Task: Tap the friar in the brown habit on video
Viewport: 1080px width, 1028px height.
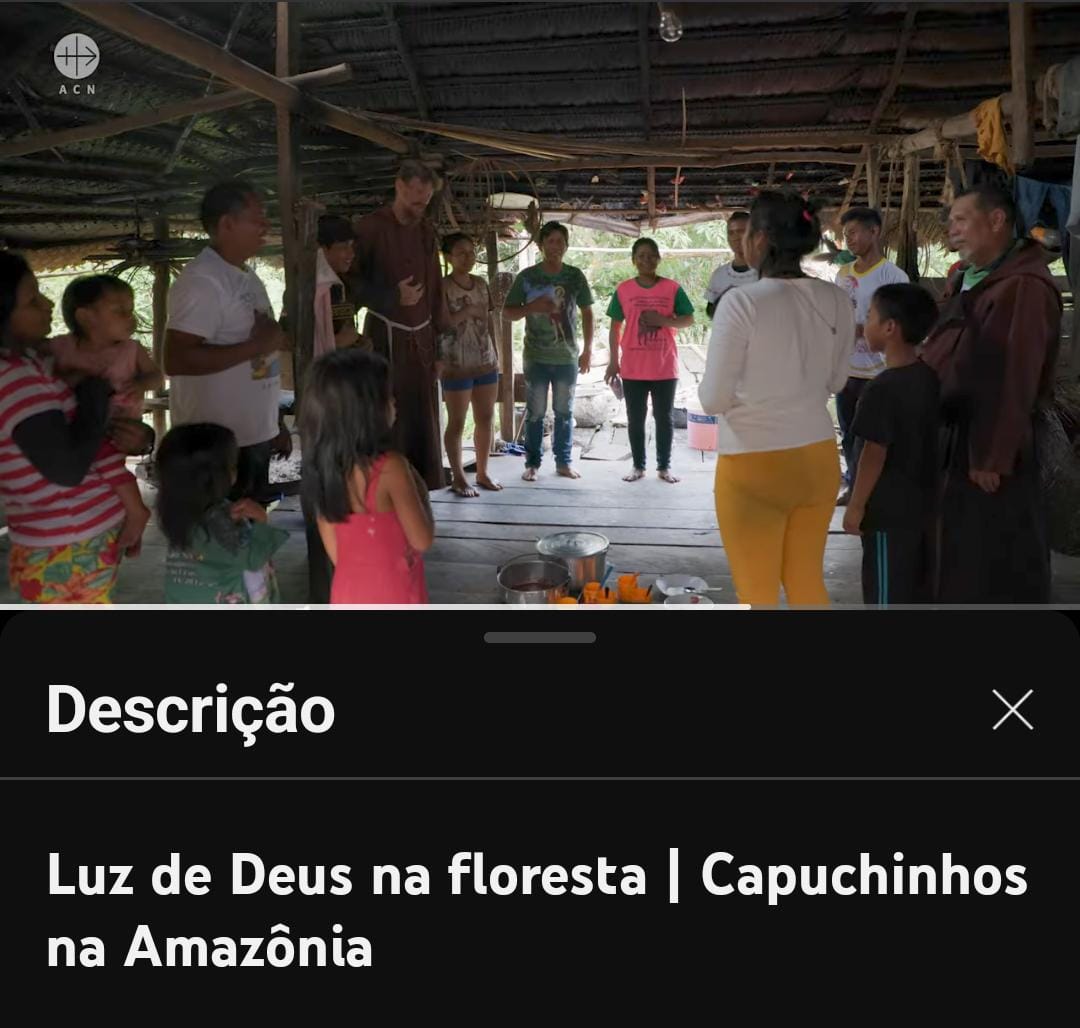Action: point(402,324)
